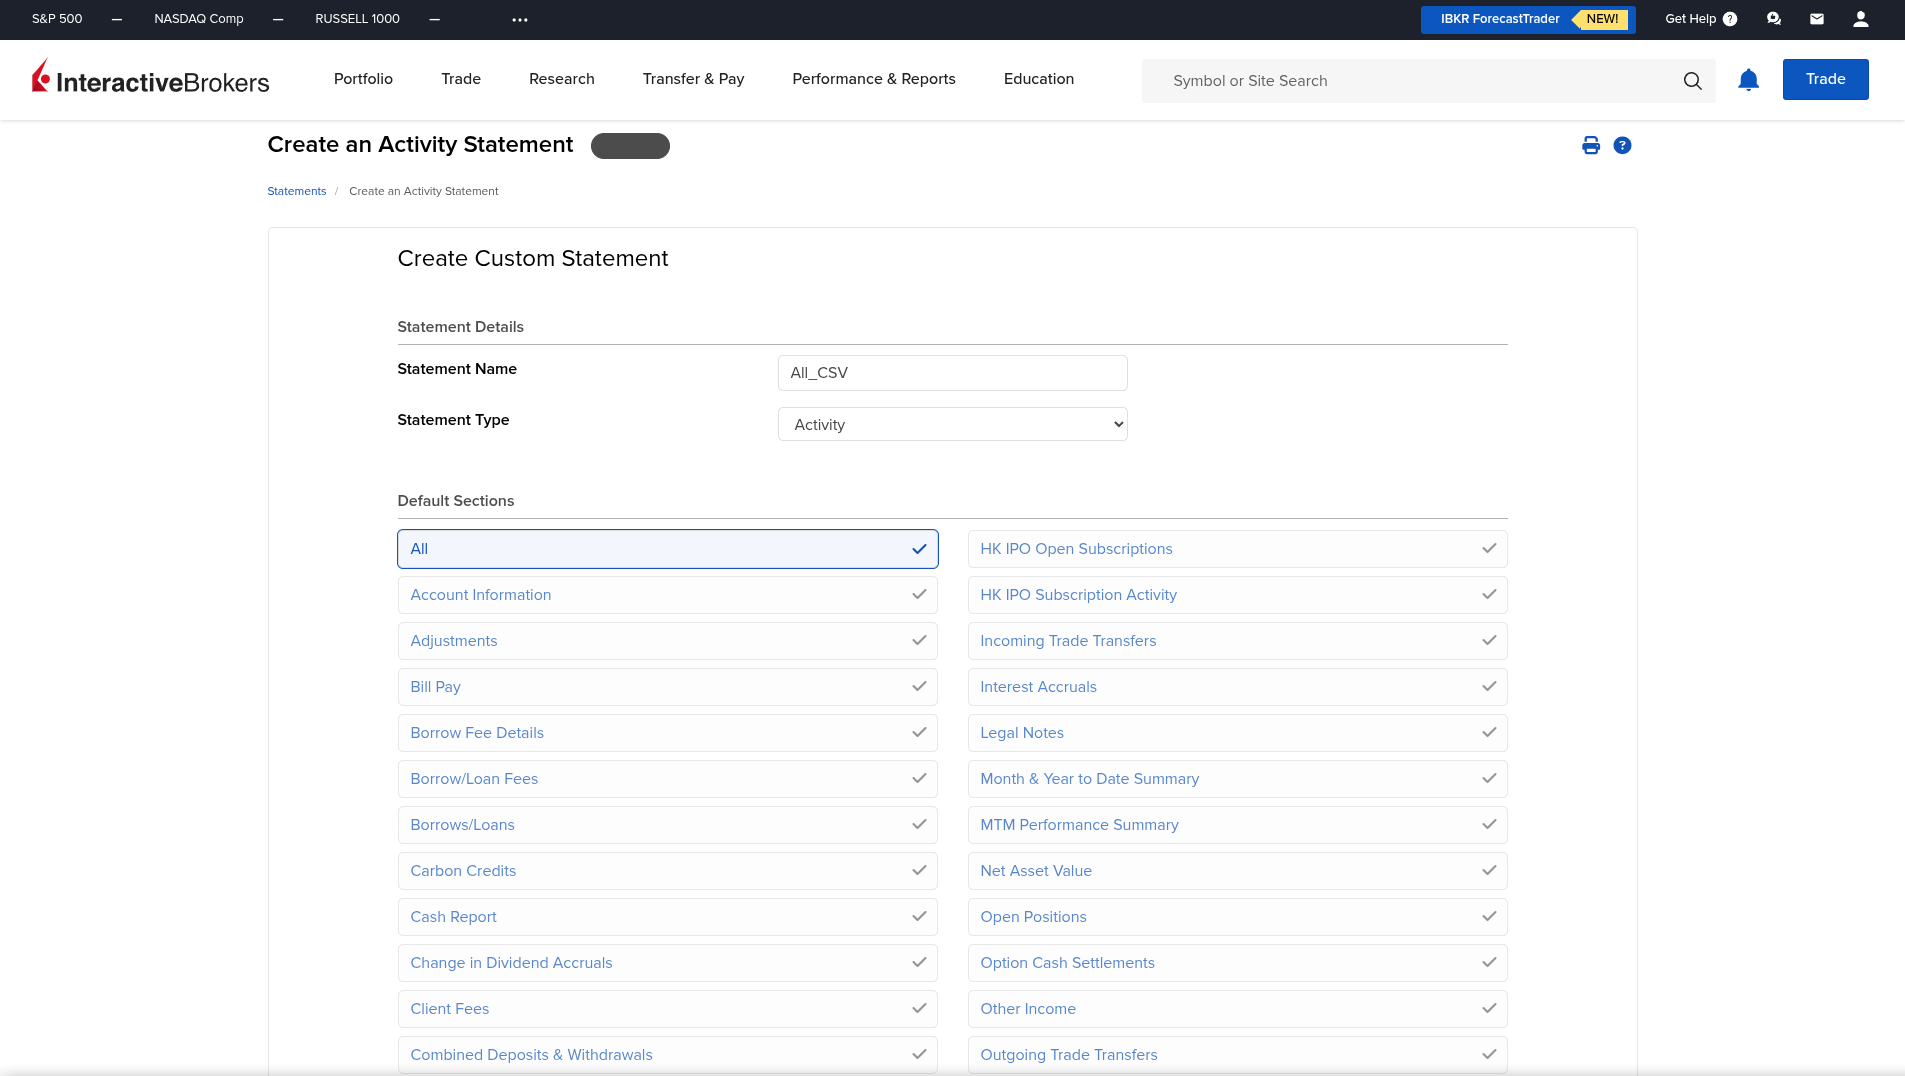Click the search magnifier icon

(x=1692, y=81)
